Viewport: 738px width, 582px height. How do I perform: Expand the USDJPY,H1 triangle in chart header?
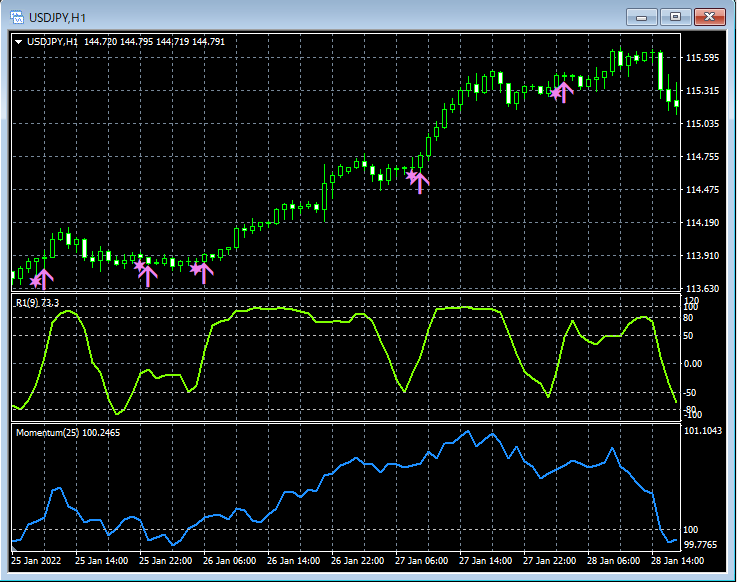coord(18,42)
